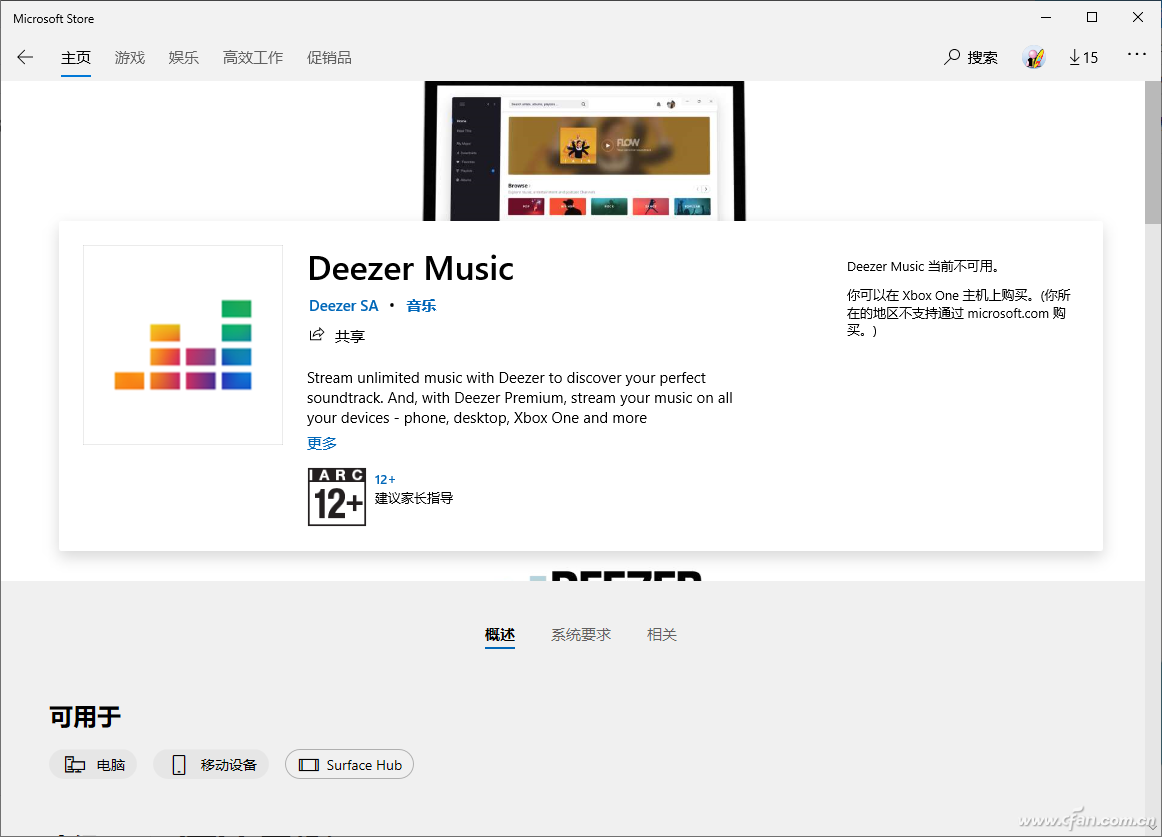Click the 12+ rating link
1162x837 pixels.
[x=385, y=480]
